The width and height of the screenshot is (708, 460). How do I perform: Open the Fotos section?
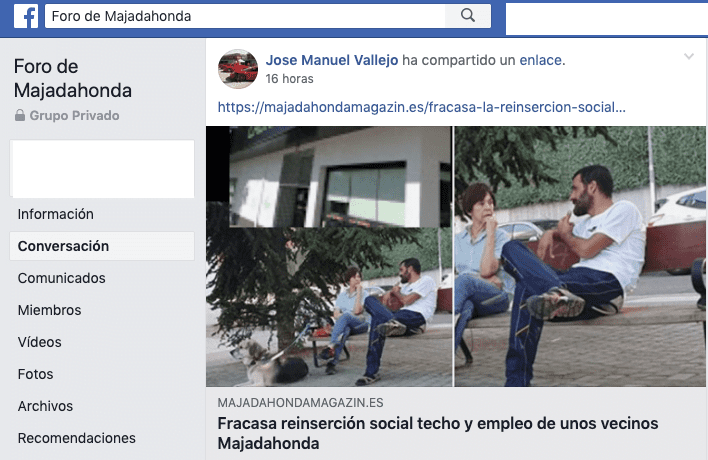point(35,374)
